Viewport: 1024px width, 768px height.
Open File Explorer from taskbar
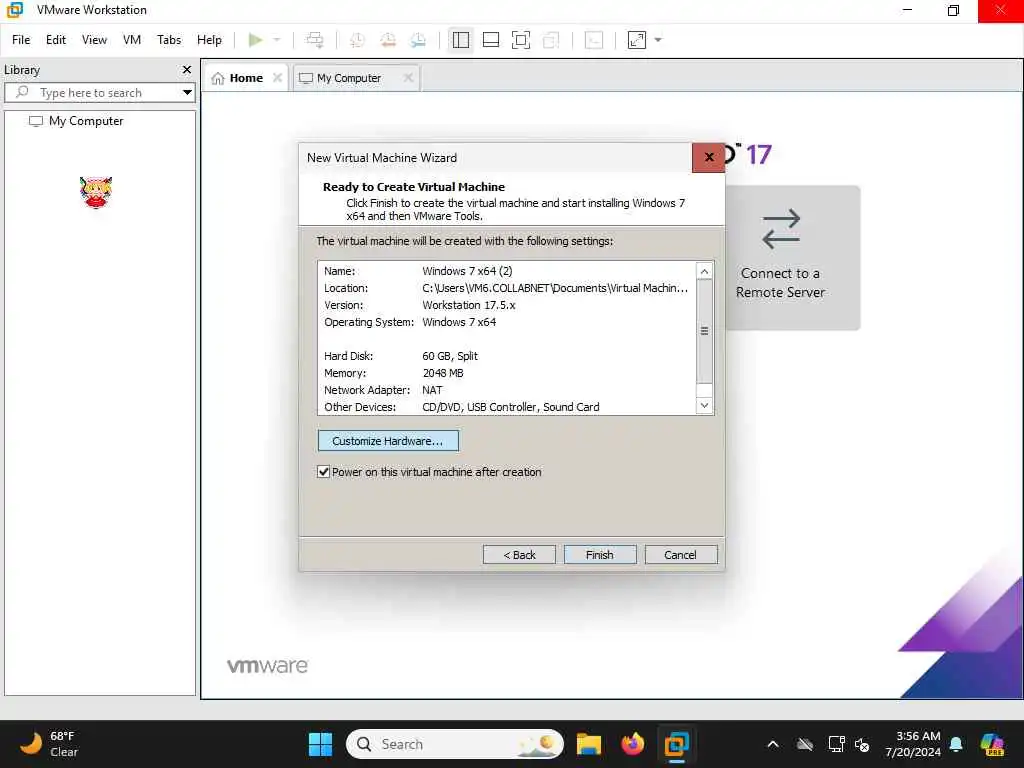tap(588, 744)
